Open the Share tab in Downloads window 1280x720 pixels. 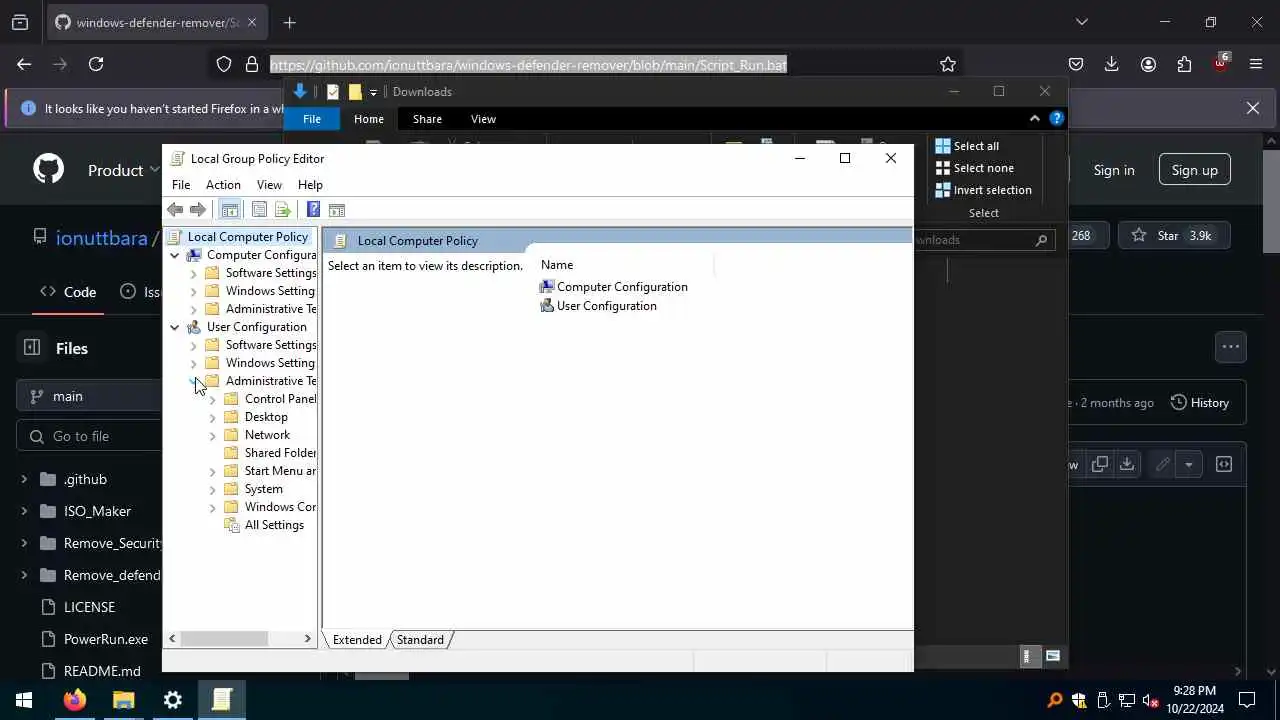click(x=427, y=119)
